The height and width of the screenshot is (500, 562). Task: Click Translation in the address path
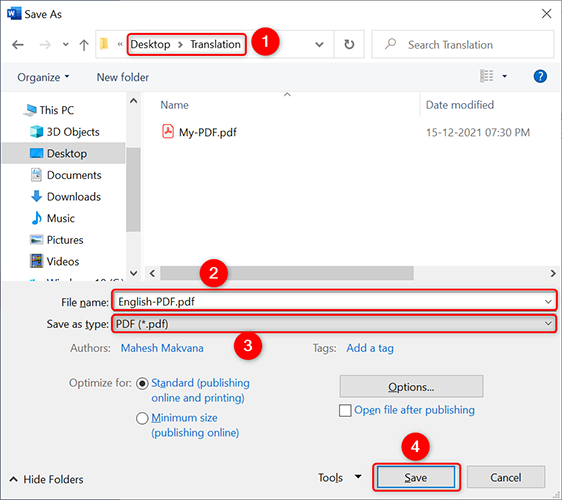[215, 44]
